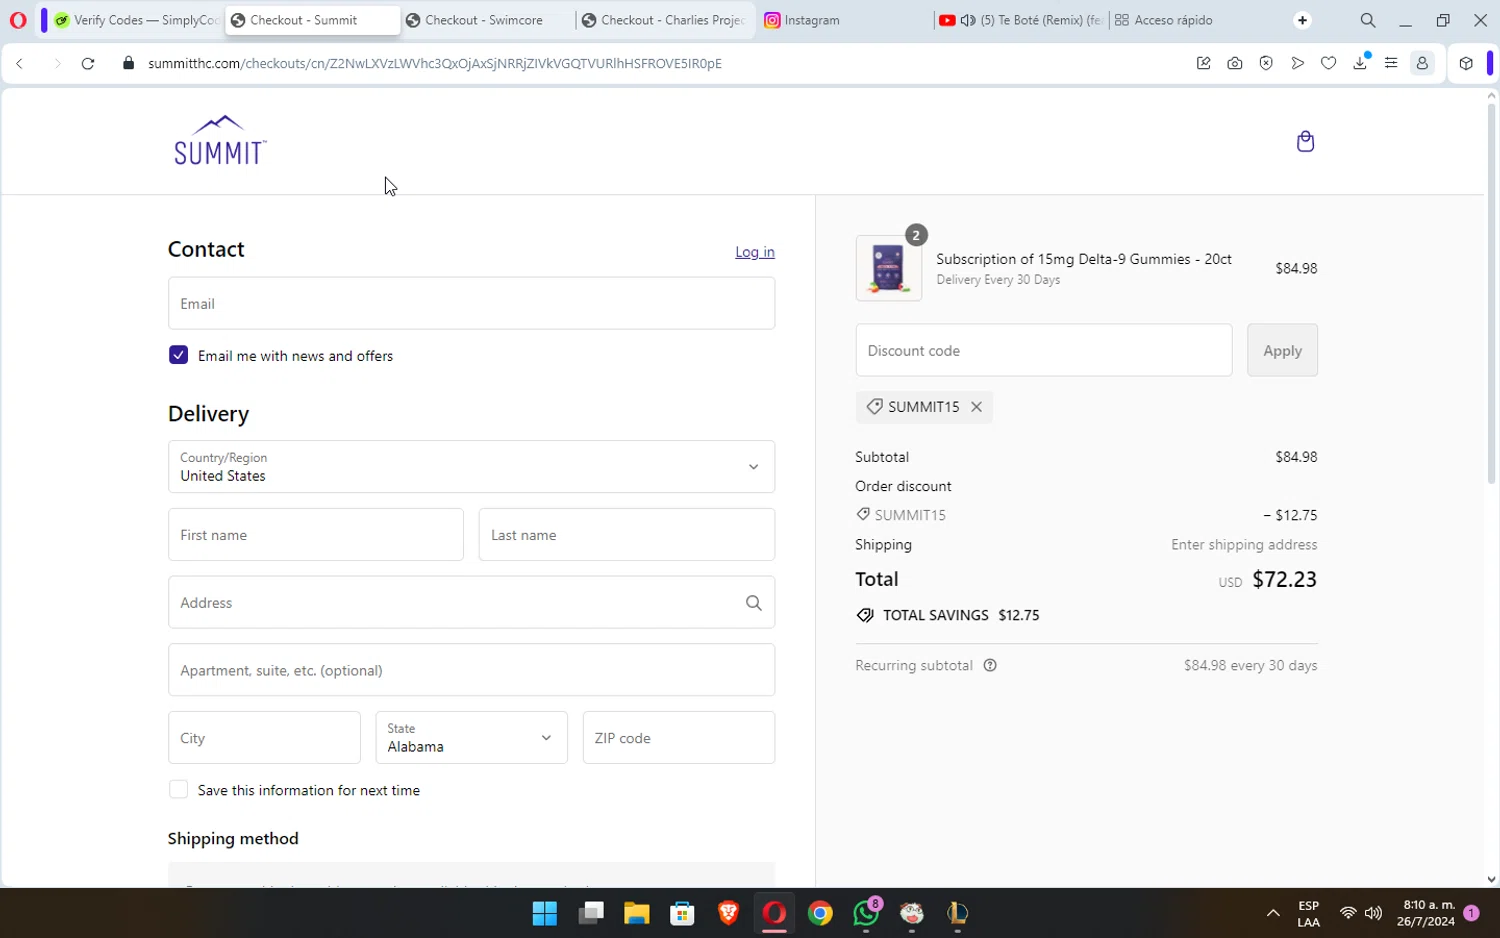Viewport: 1500px width, 938px height.
Task: Click the Address input field
Action: click(x=471, y=603)
